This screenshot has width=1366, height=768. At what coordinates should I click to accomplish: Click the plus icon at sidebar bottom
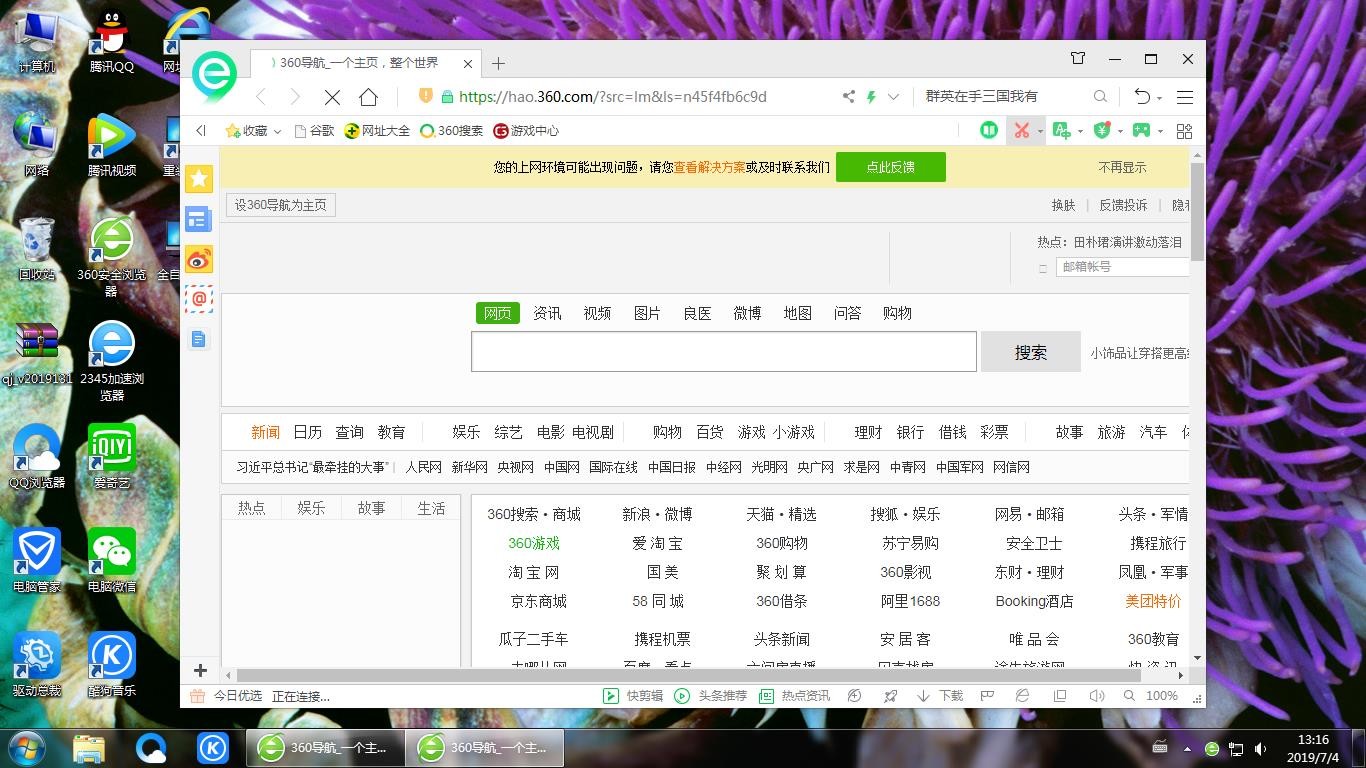(200, 670)
